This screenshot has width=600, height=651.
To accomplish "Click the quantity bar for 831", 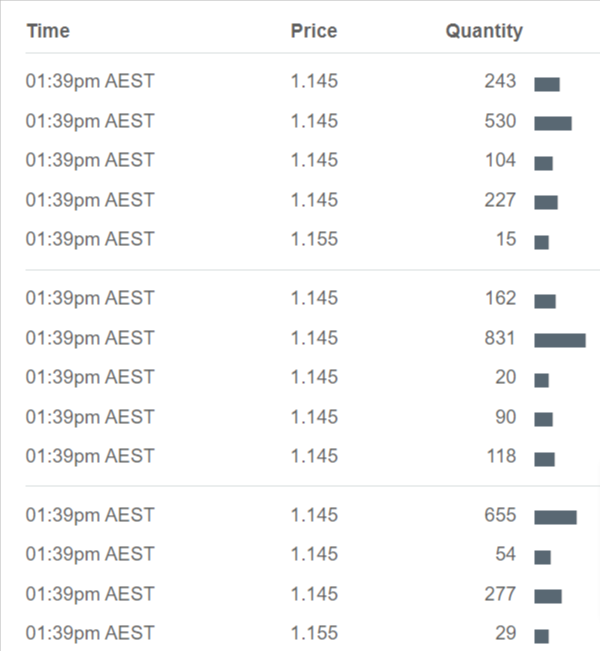I will [x=559, y=340].
